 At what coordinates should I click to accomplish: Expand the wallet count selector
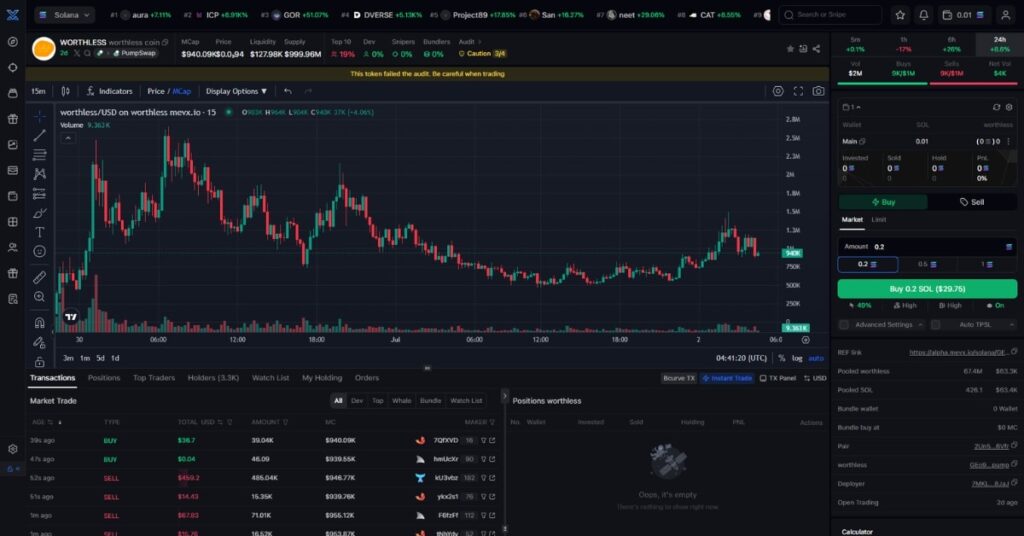[852, 107]
